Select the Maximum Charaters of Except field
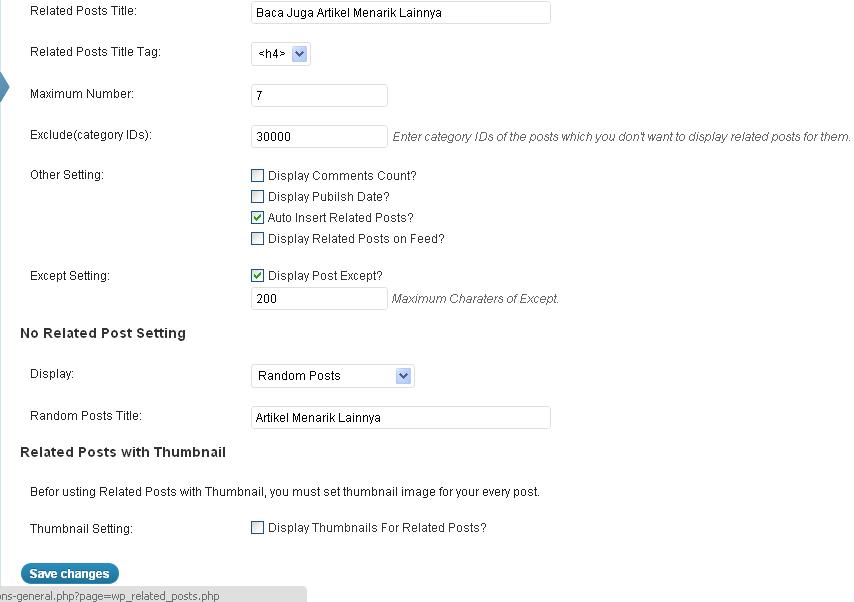 tap(319, 299)
